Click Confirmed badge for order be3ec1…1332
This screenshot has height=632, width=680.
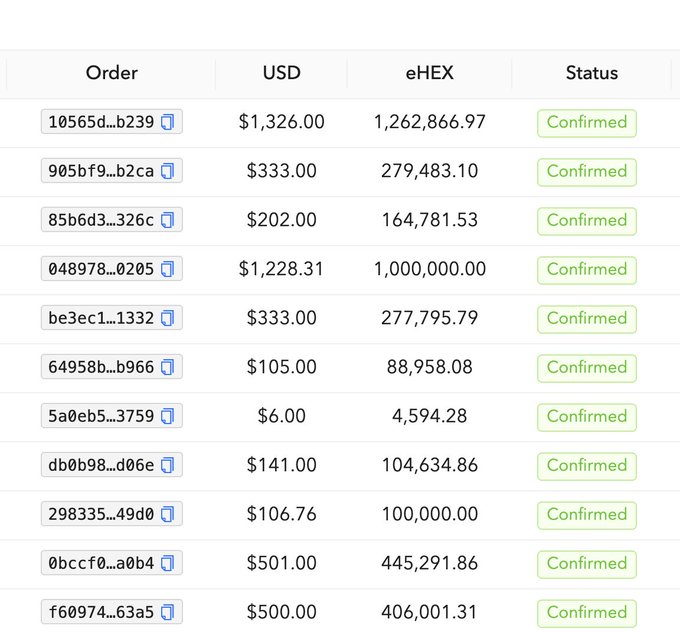[x=587, y=319]
